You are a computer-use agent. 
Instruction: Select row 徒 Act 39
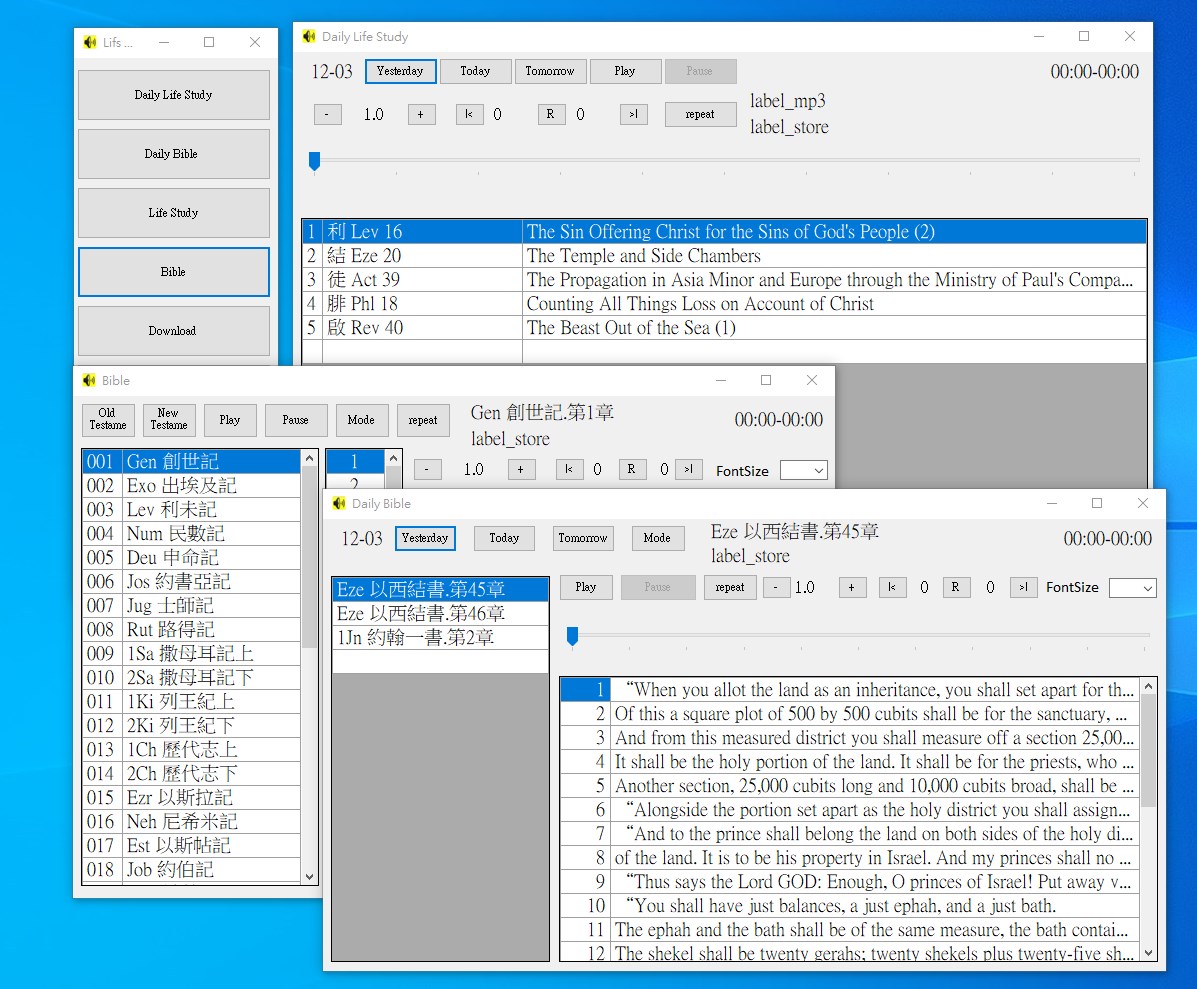click(x=724, y=279)
